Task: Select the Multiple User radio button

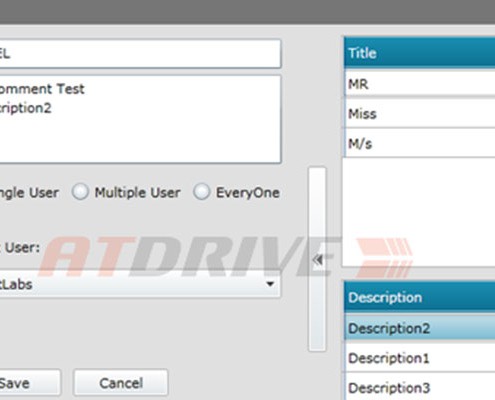Action: coord(80,192)
